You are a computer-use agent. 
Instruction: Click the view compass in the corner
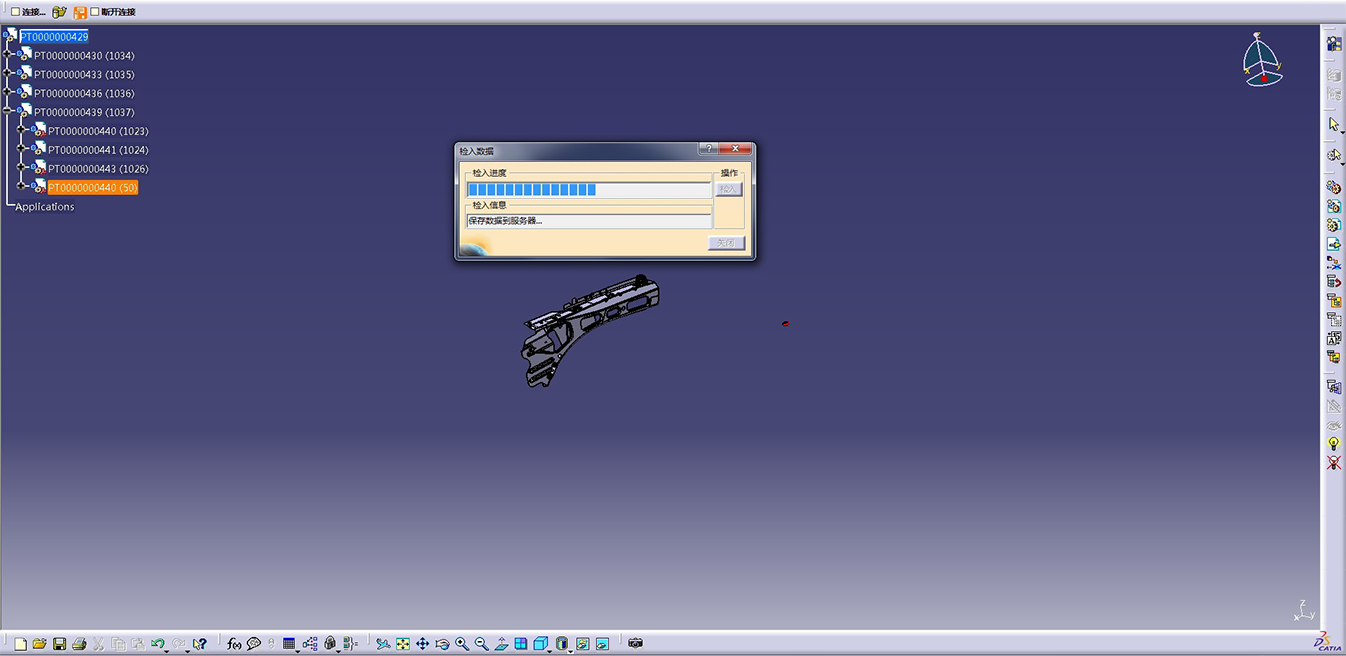coord(1261,60)
